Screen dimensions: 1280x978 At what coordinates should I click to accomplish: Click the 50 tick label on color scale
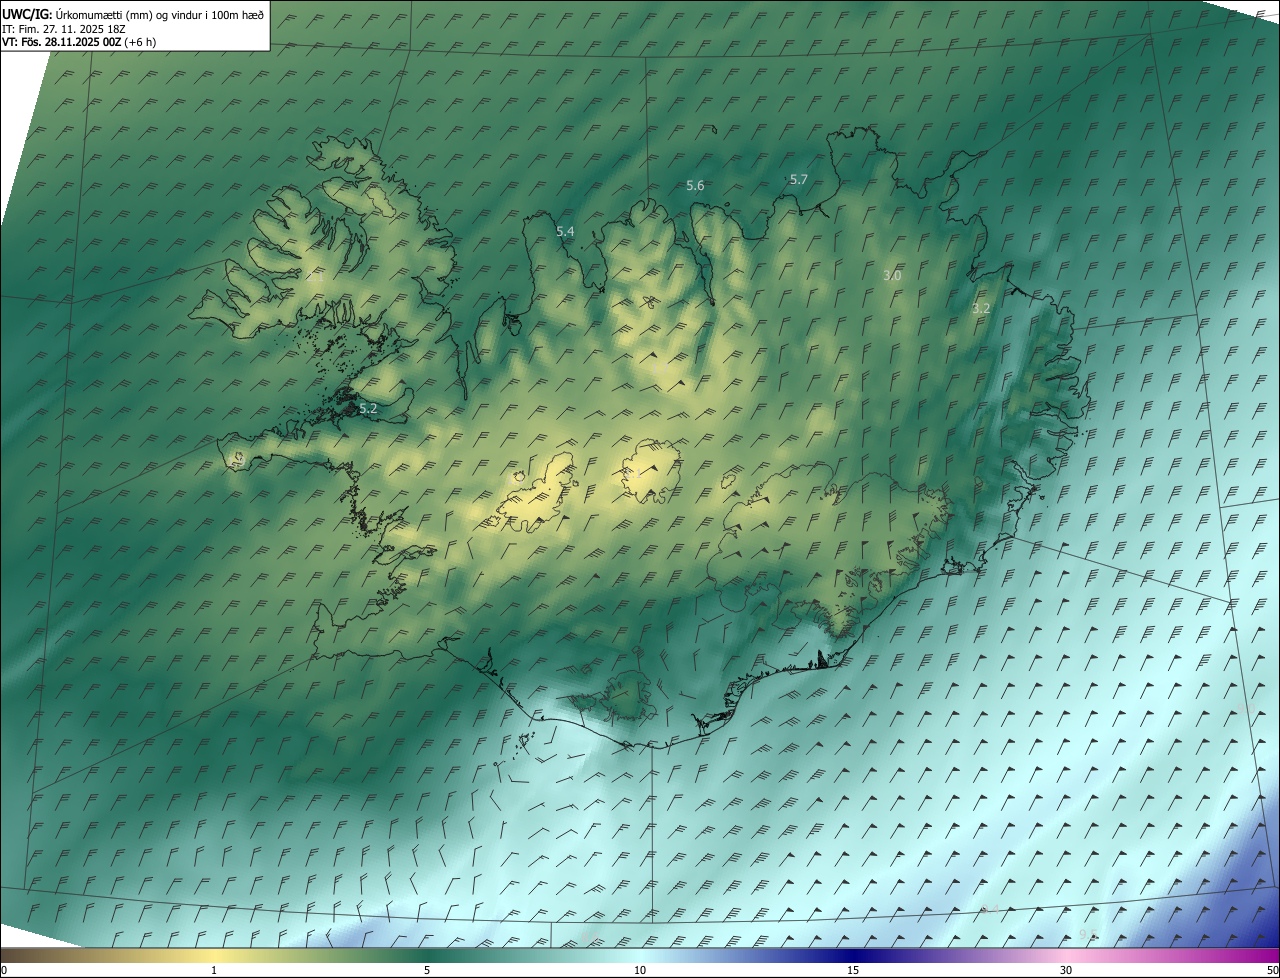pyautogui.click(x=1273, y=971)
